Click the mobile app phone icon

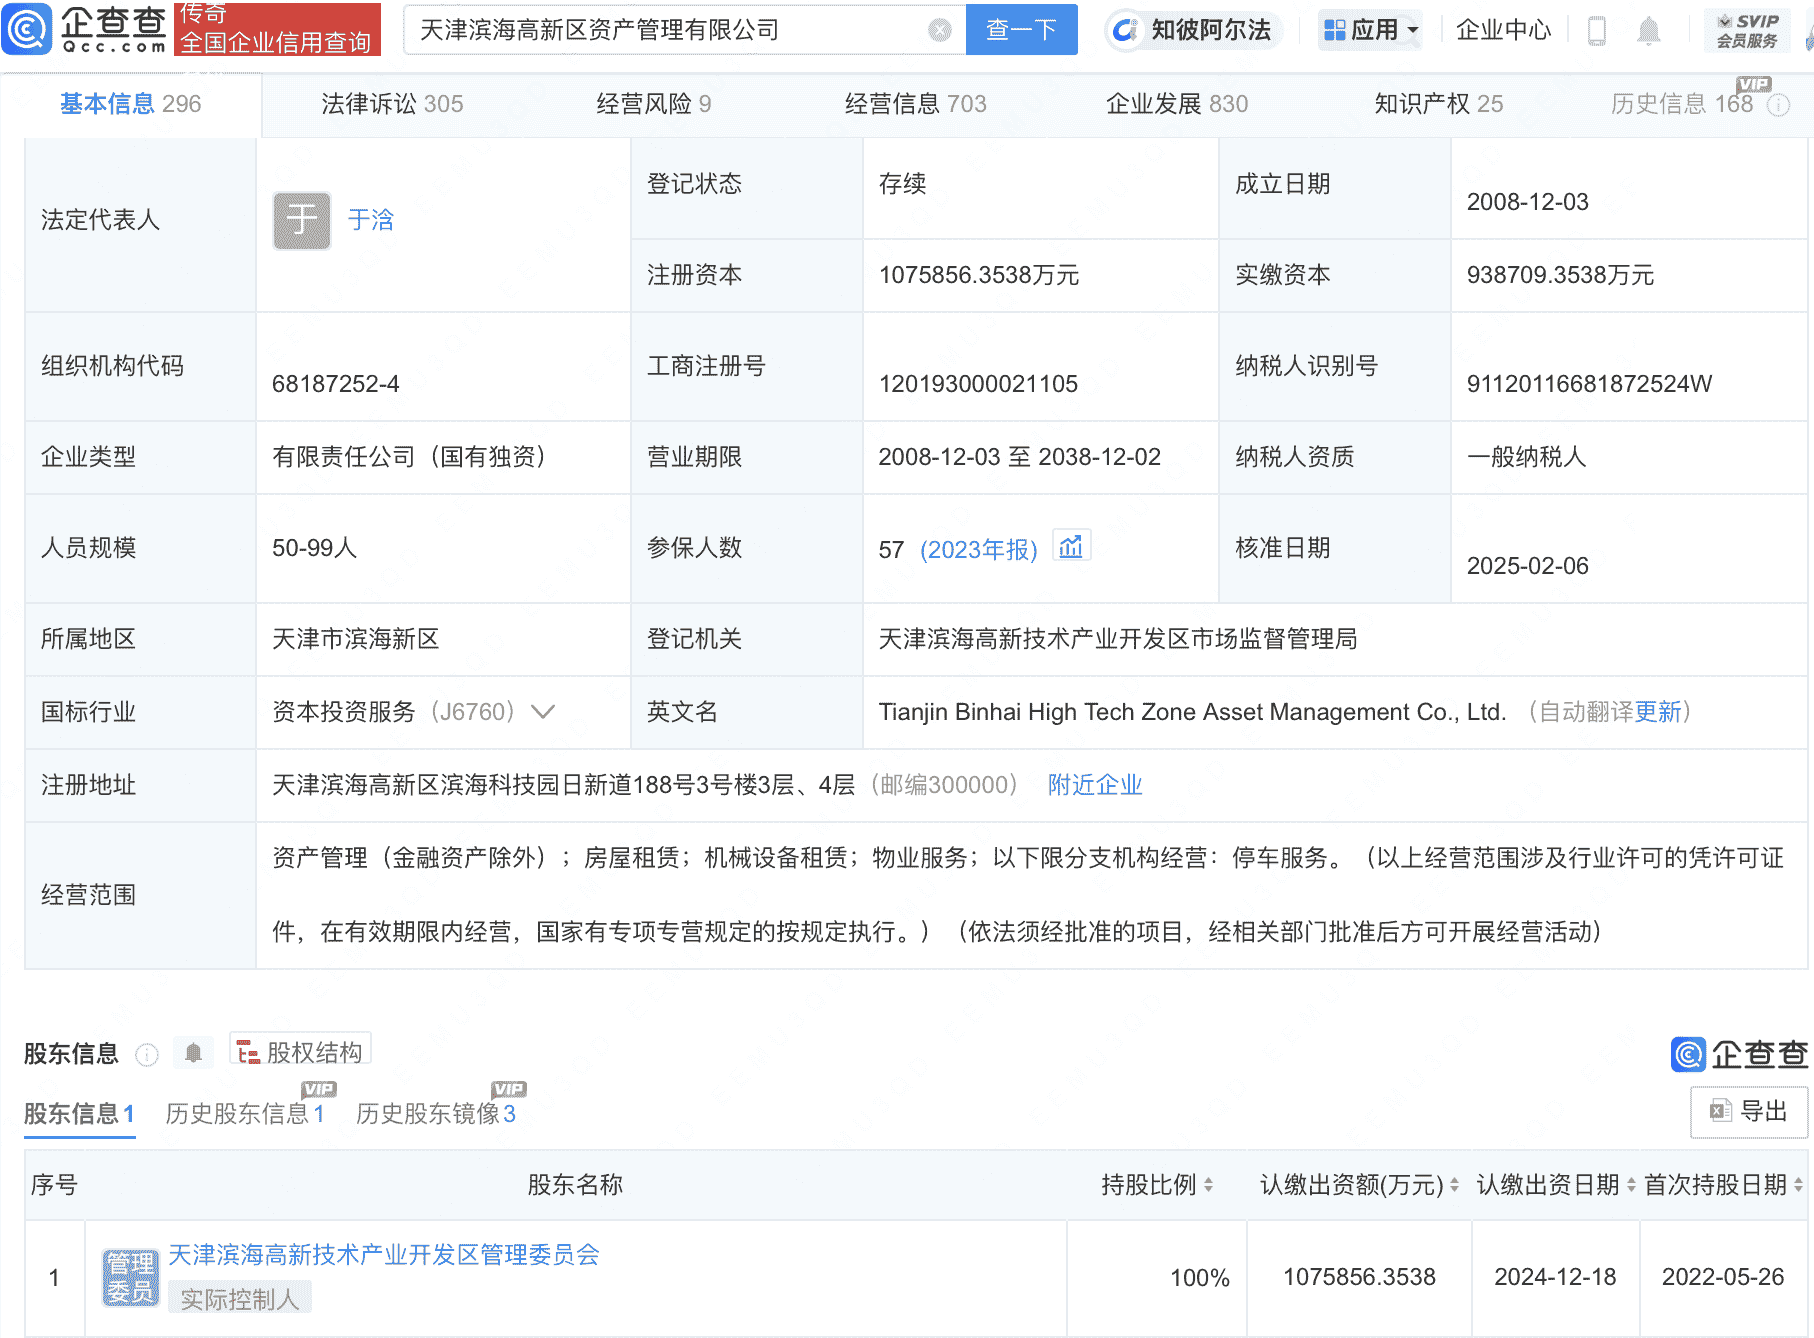[x=1596, y=30]
